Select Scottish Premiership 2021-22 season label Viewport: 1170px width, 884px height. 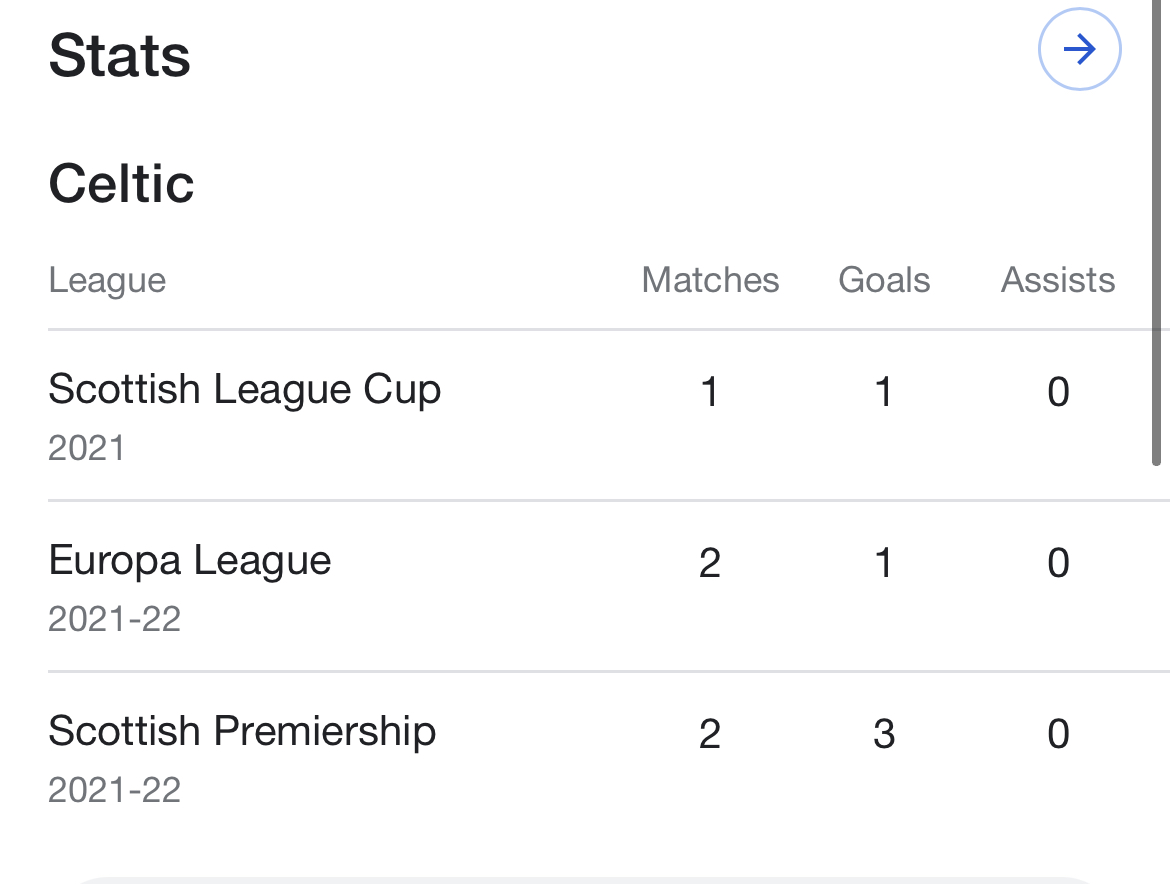115,790
